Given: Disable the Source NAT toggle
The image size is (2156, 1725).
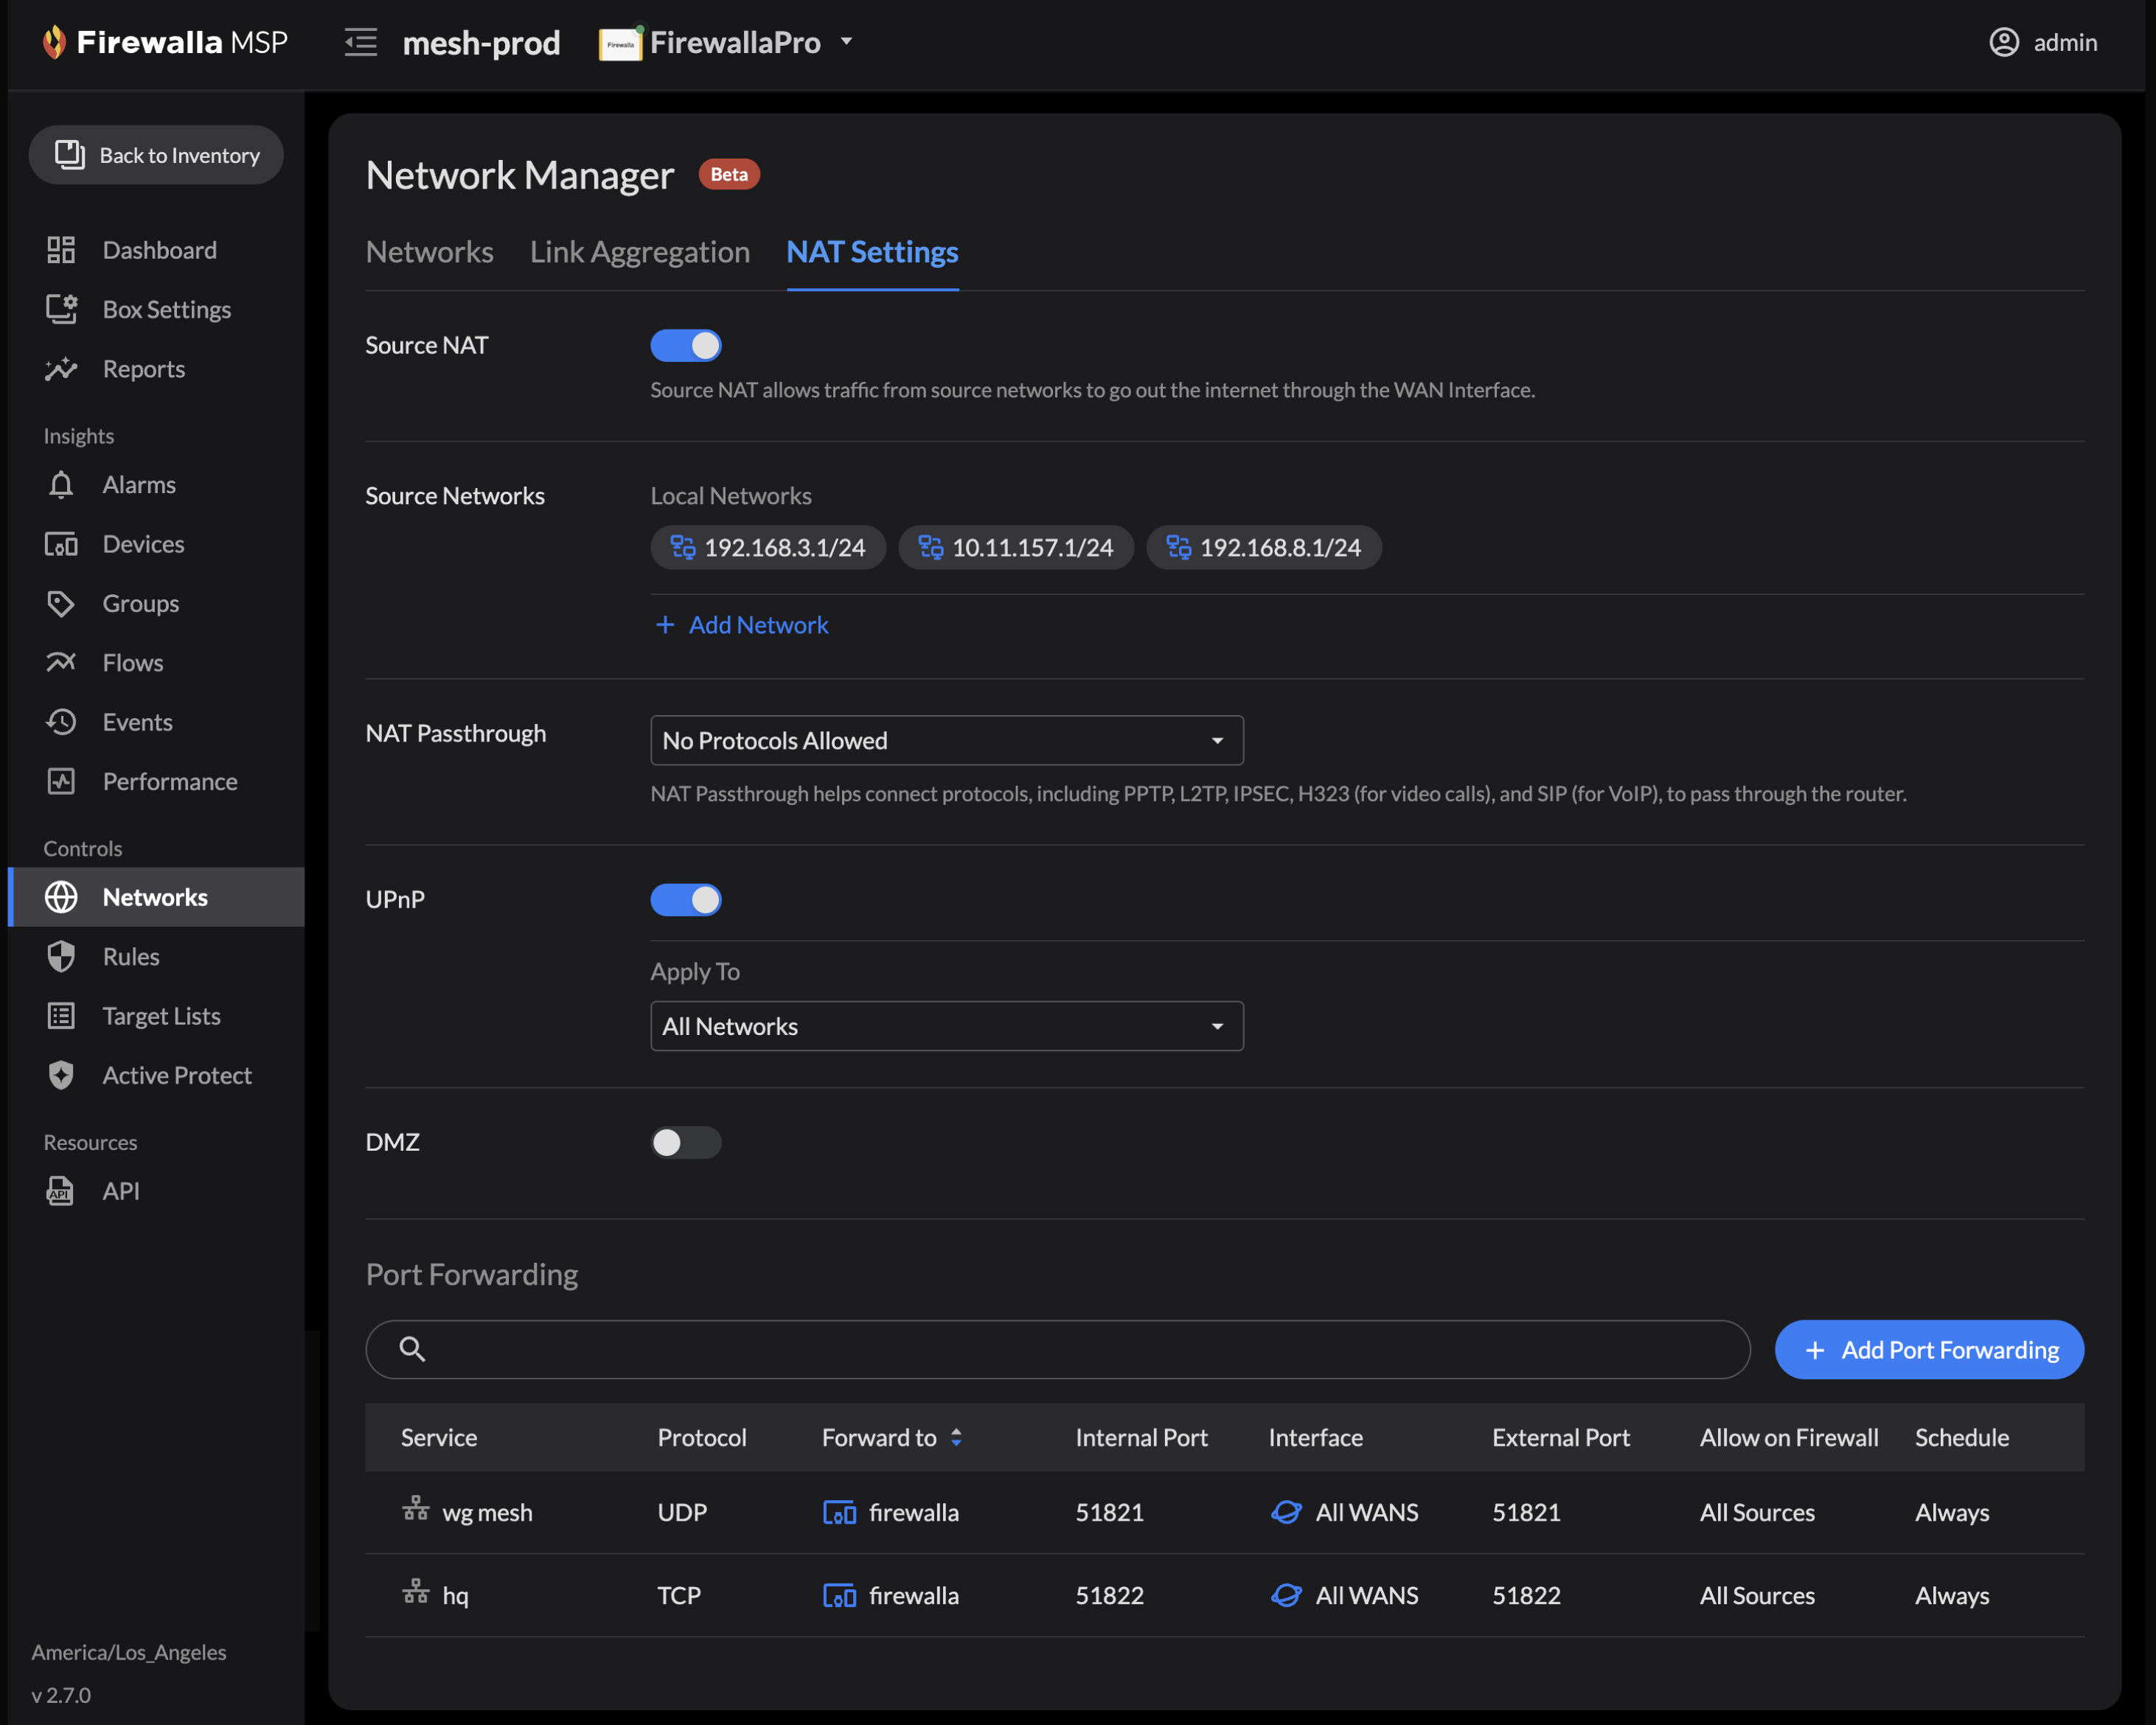Looking at the screenshot, I should pos(686,346).
